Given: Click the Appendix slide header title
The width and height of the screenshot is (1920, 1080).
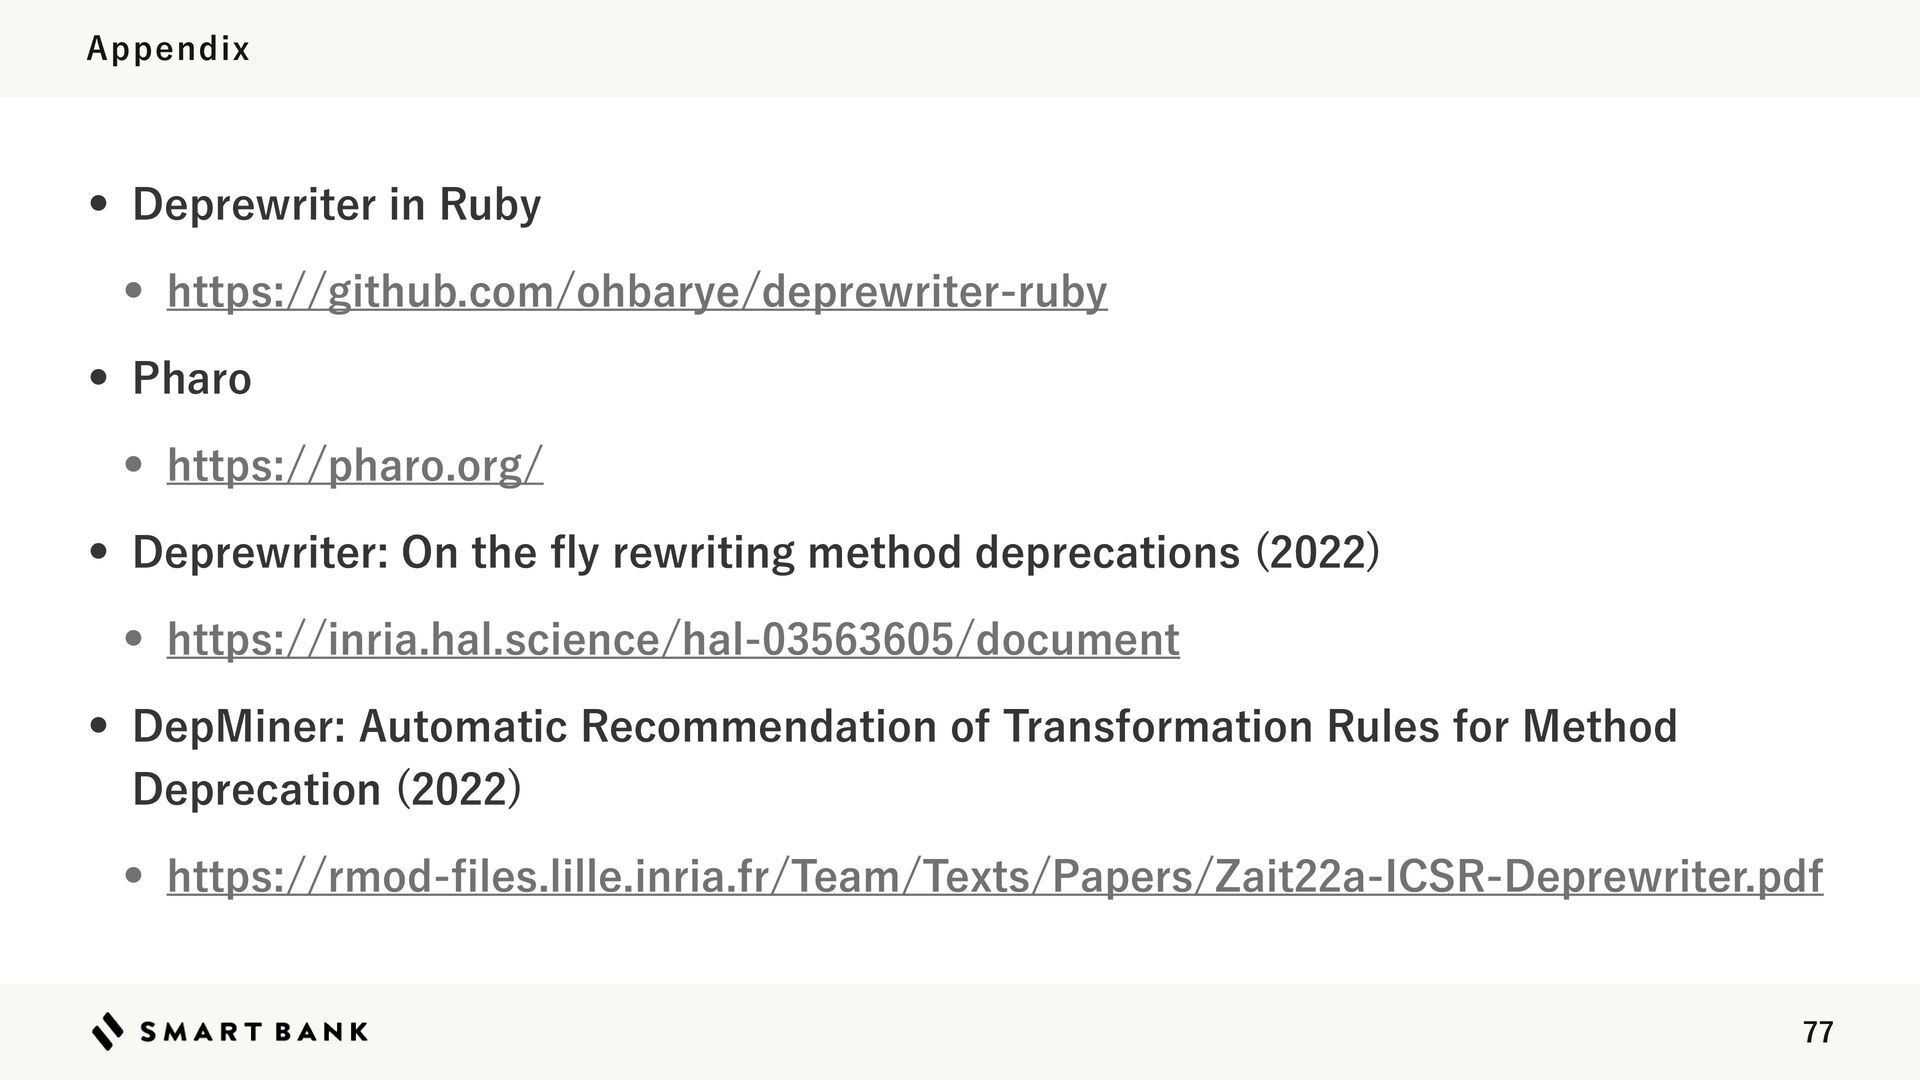Looking at the screenshot, I should [x=168, y=48].
